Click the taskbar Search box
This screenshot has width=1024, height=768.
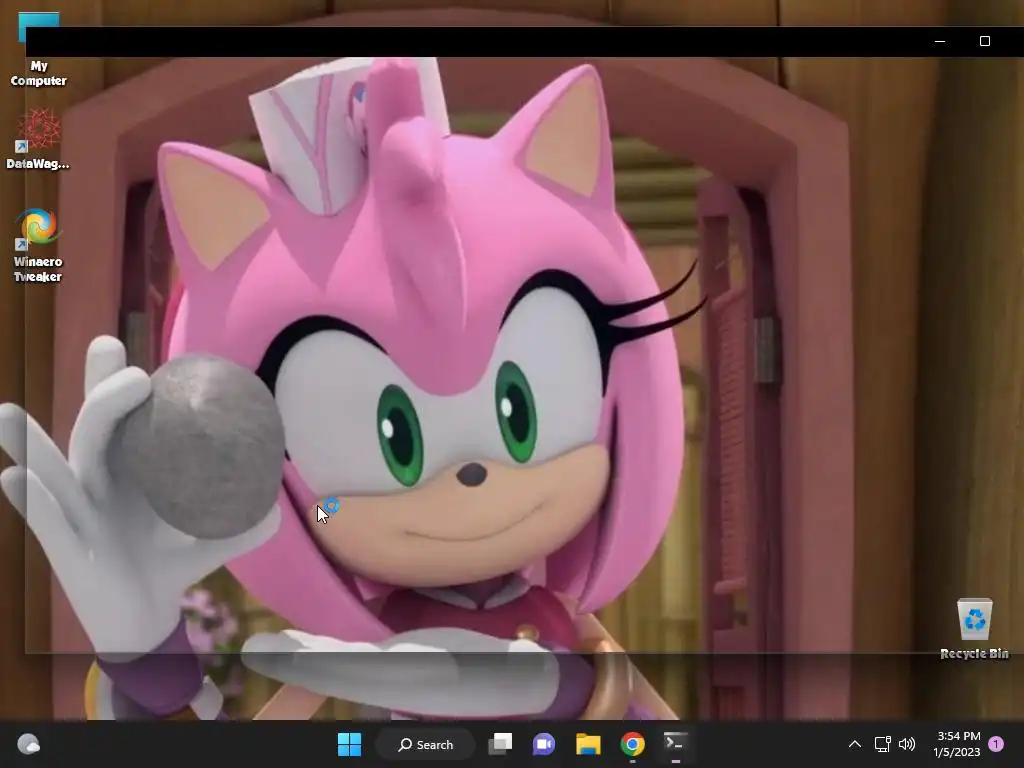(x=426, y=744)
